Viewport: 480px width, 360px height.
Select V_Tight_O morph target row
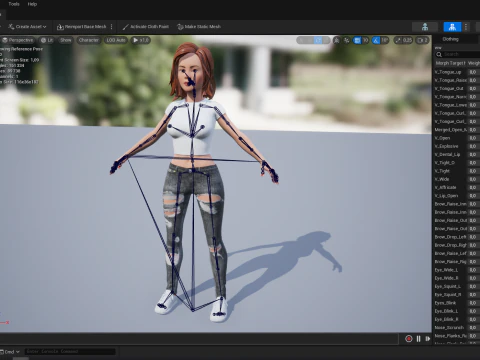[457, 163]
